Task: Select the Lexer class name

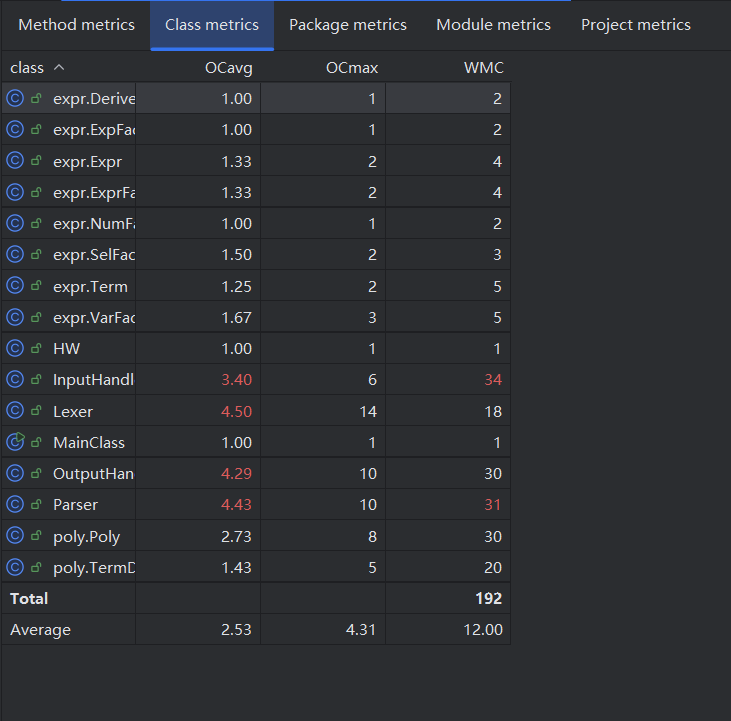Action: (73, 412)
